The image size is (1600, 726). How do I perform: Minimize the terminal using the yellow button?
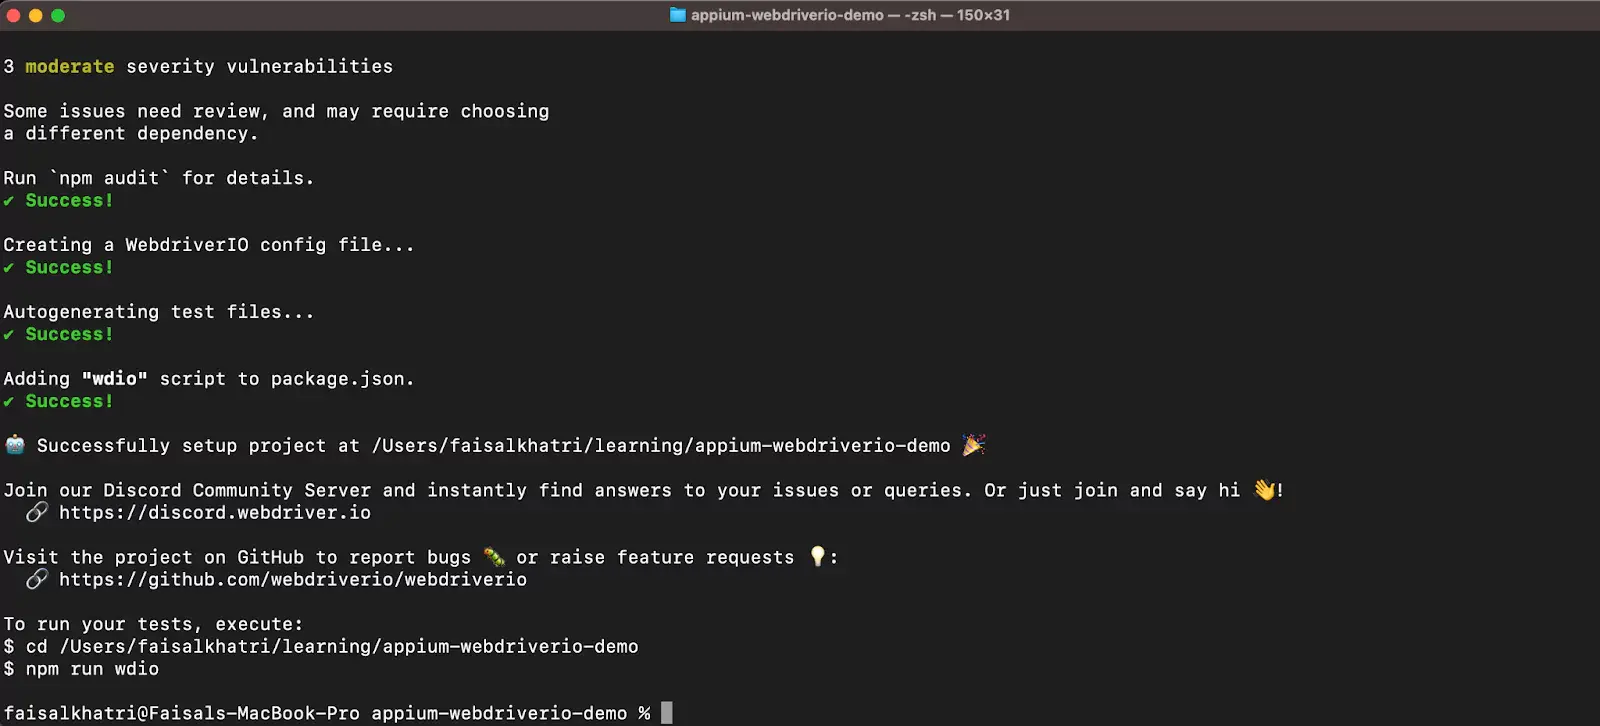35,15
